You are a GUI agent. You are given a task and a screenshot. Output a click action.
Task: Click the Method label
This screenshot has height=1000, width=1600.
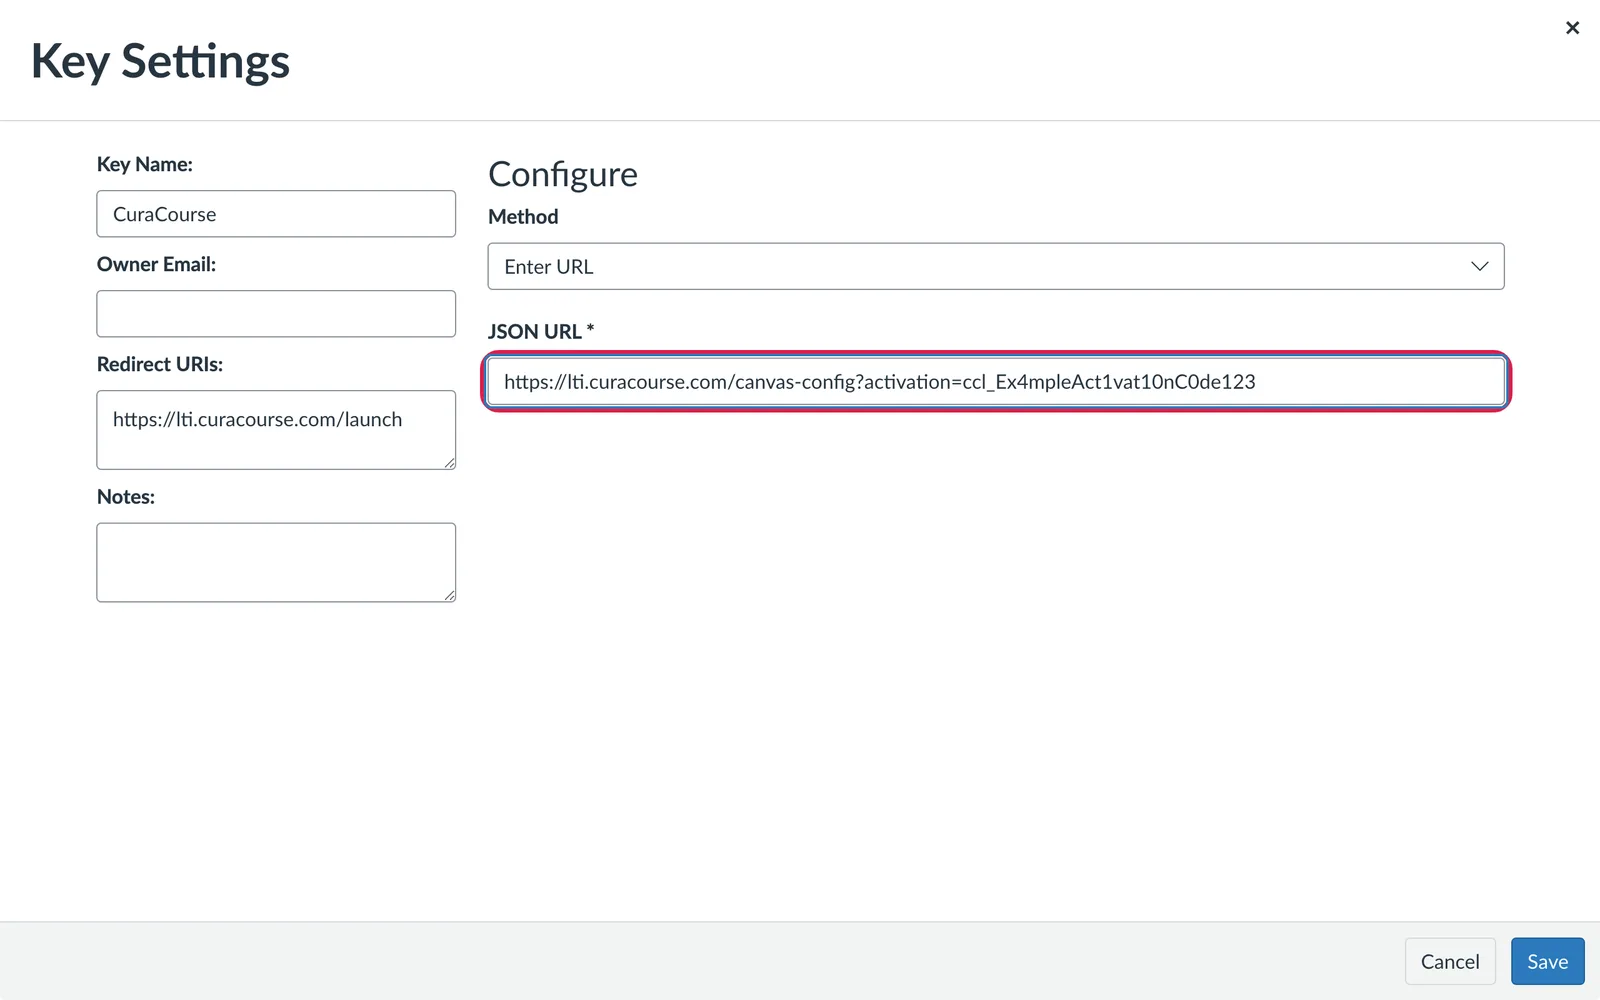coord(523,216)
